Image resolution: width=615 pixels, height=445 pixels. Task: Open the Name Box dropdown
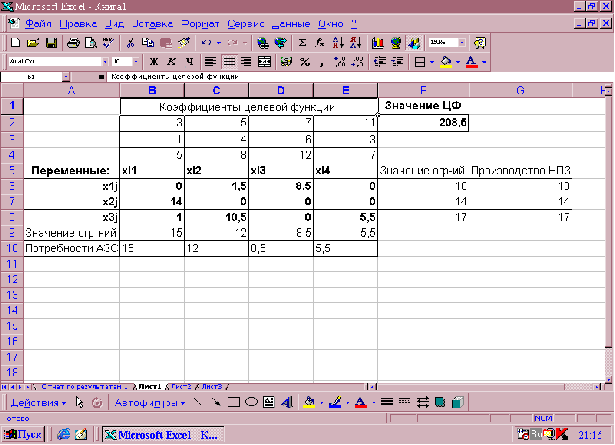tap(66, 76)
